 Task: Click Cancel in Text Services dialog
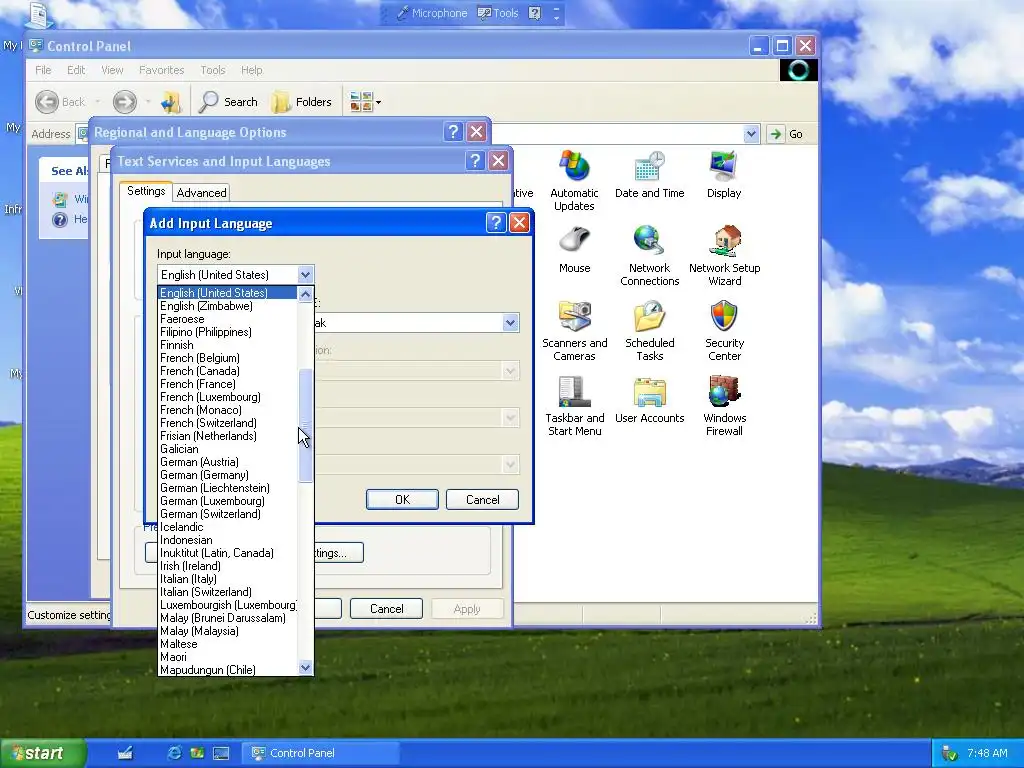(x=387, y=609)
